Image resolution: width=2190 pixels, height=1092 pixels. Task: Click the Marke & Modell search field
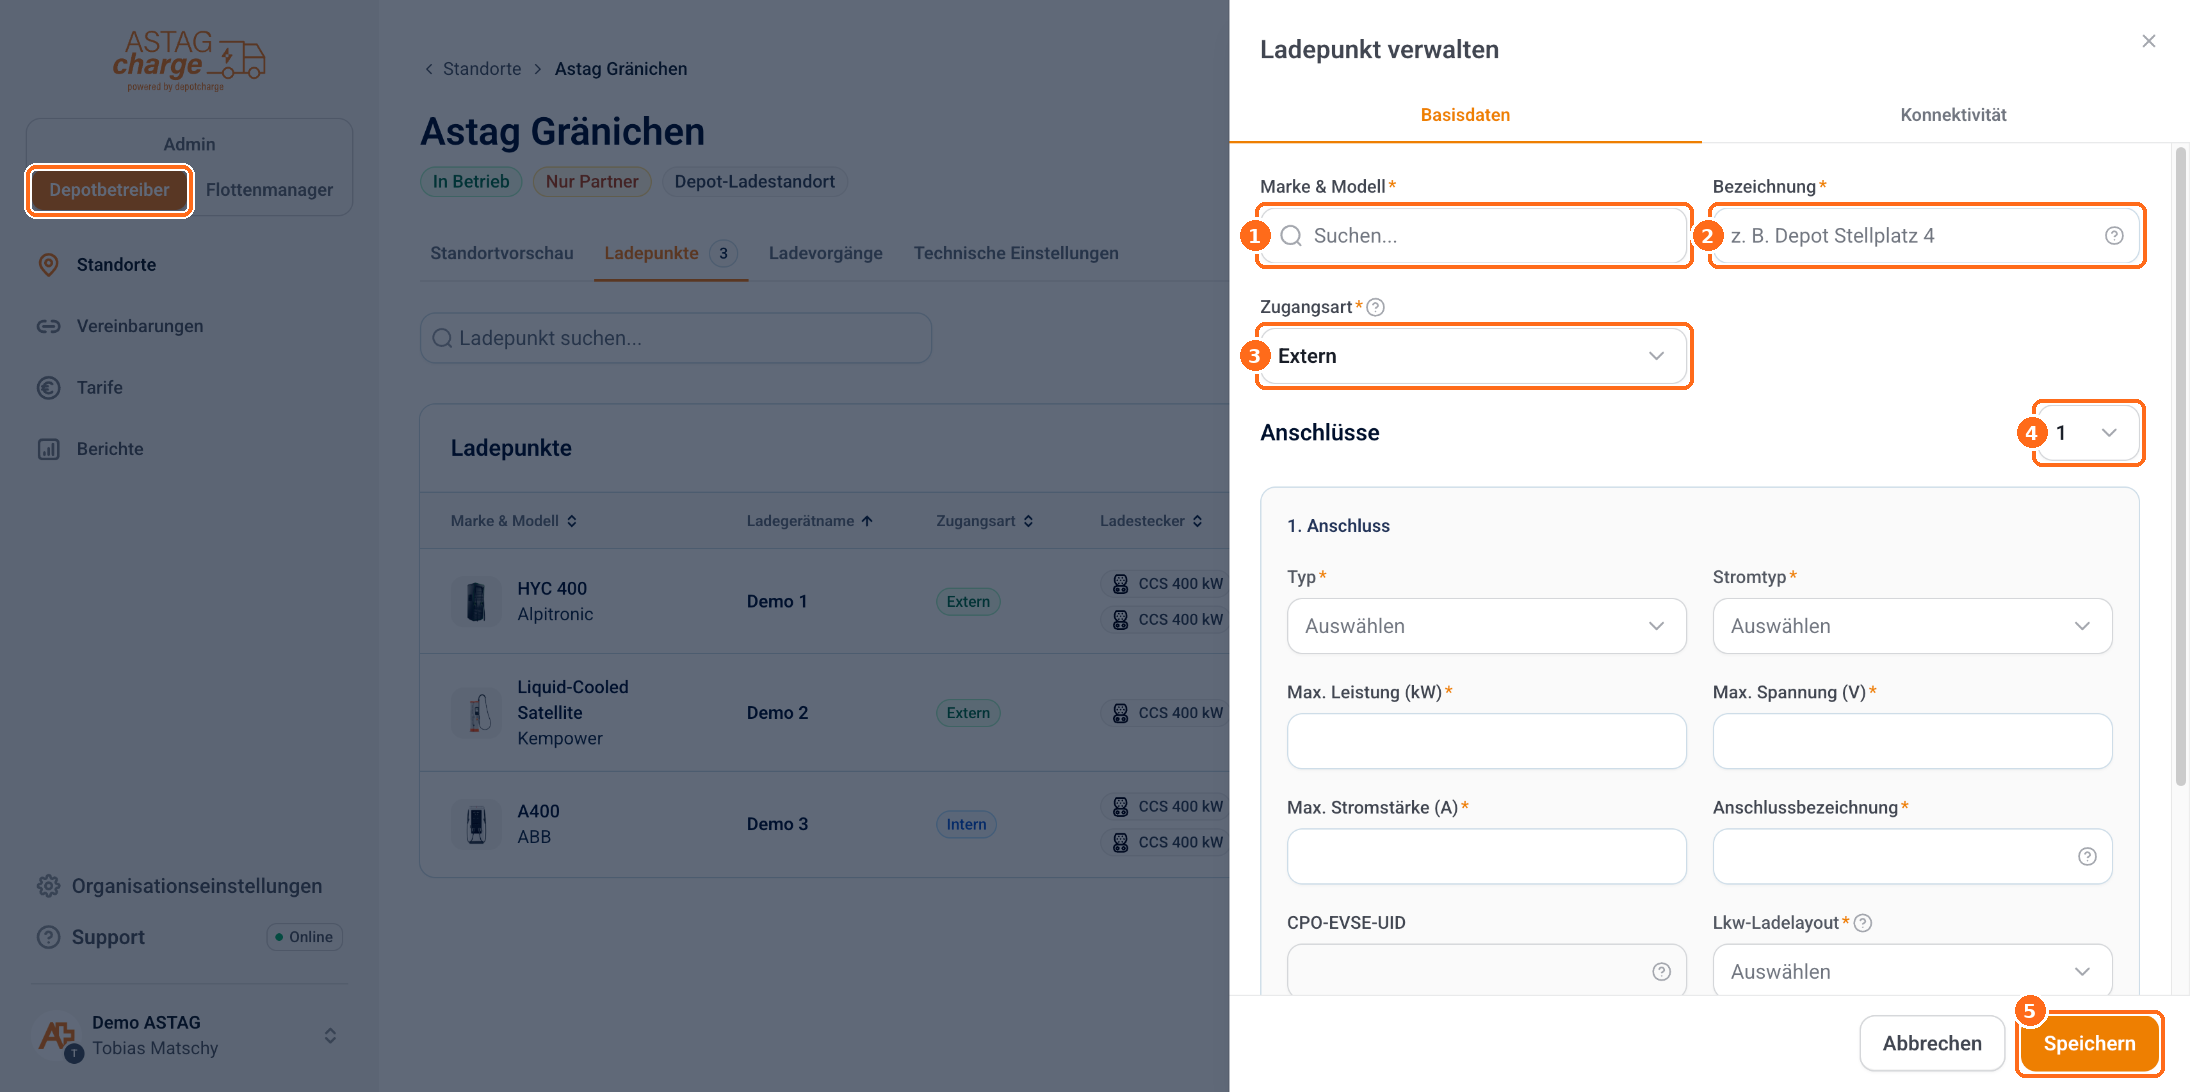point(1473,236)
